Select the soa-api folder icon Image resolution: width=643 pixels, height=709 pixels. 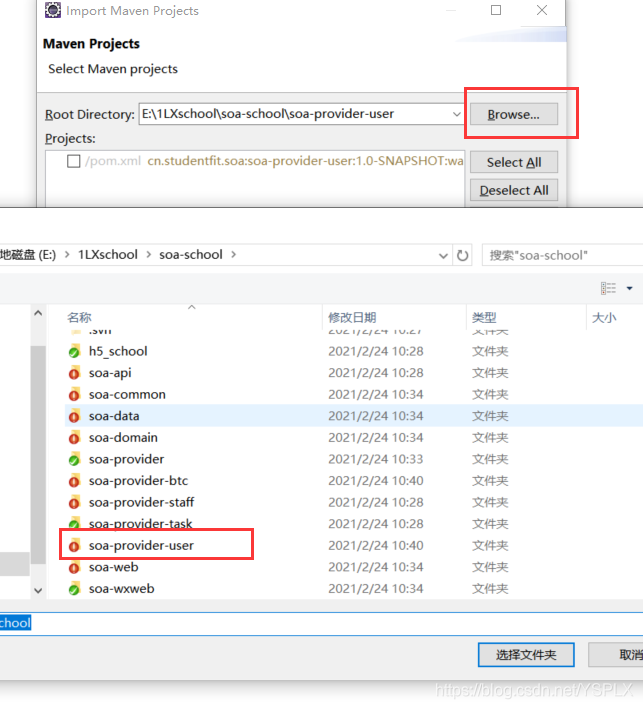click(x=74, y=373)
